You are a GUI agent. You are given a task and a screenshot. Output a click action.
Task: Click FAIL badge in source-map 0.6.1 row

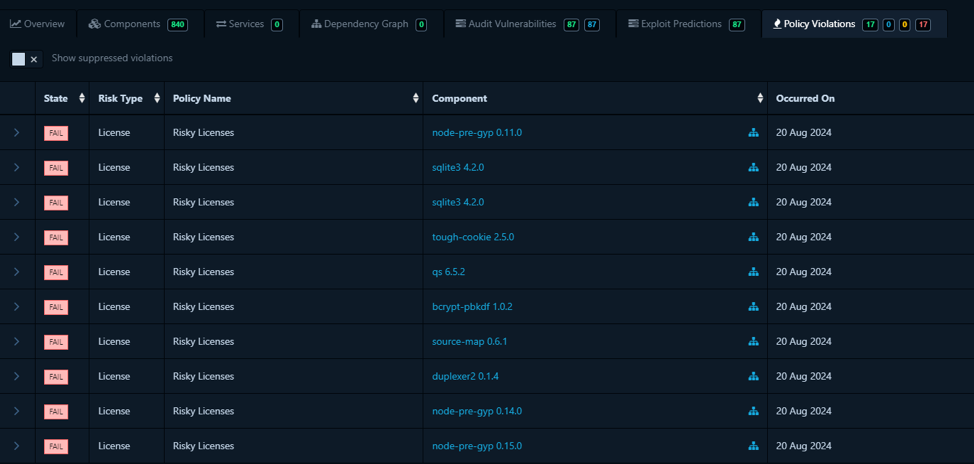click(56, 342)
